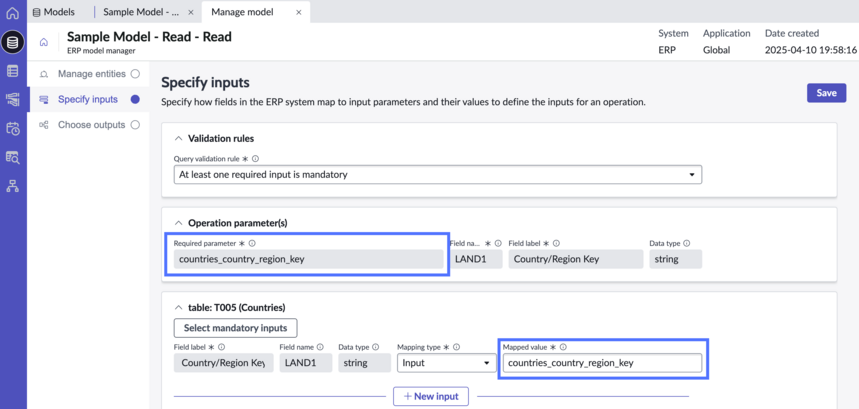Image resolution: width=859 pixels, height=409 pixels.
Task: Click info icon next to operation Field label
Action: [x=556, y=243]
